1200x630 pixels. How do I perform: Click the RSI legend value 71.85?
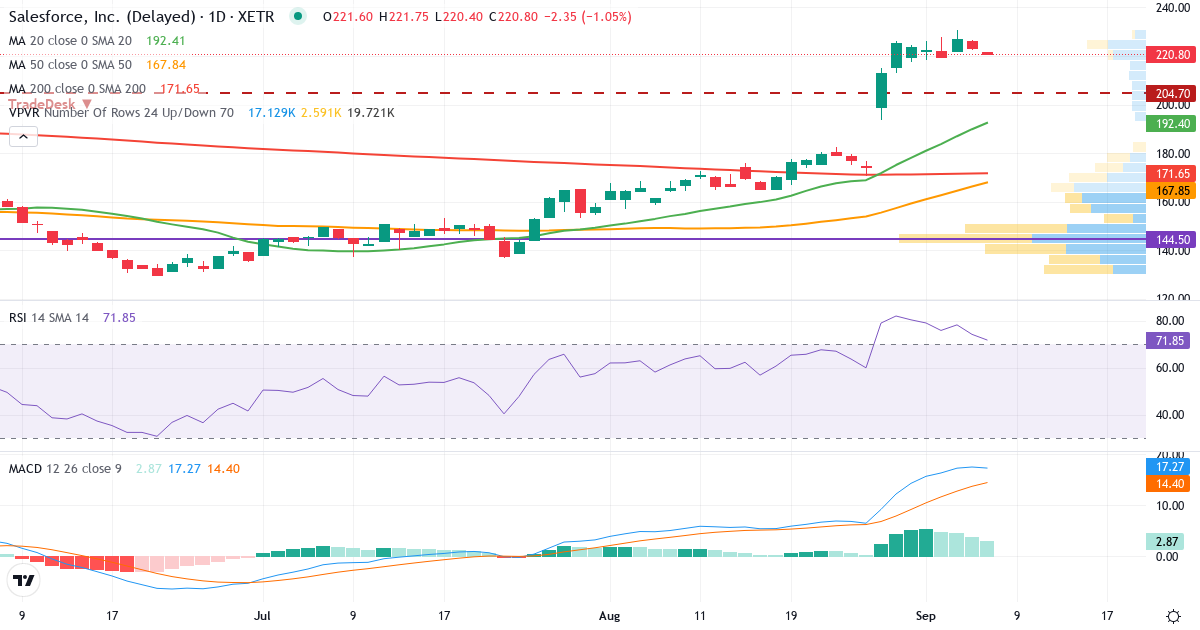pyautogui.click(x=119, y=317)
